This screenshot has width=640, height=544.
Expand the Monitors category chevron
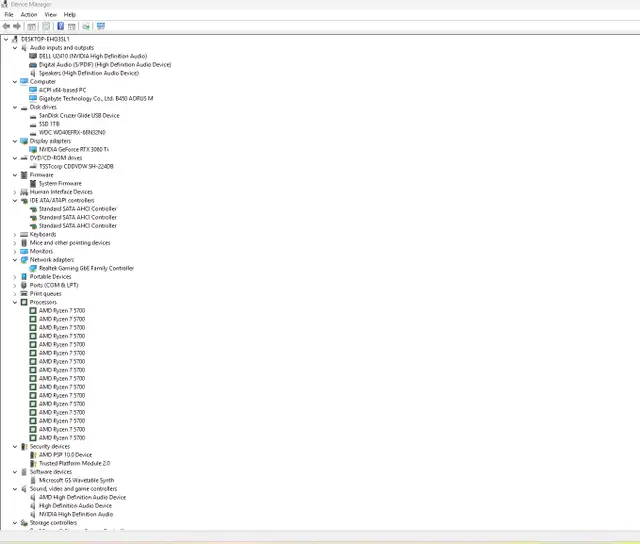pos(15,251)
